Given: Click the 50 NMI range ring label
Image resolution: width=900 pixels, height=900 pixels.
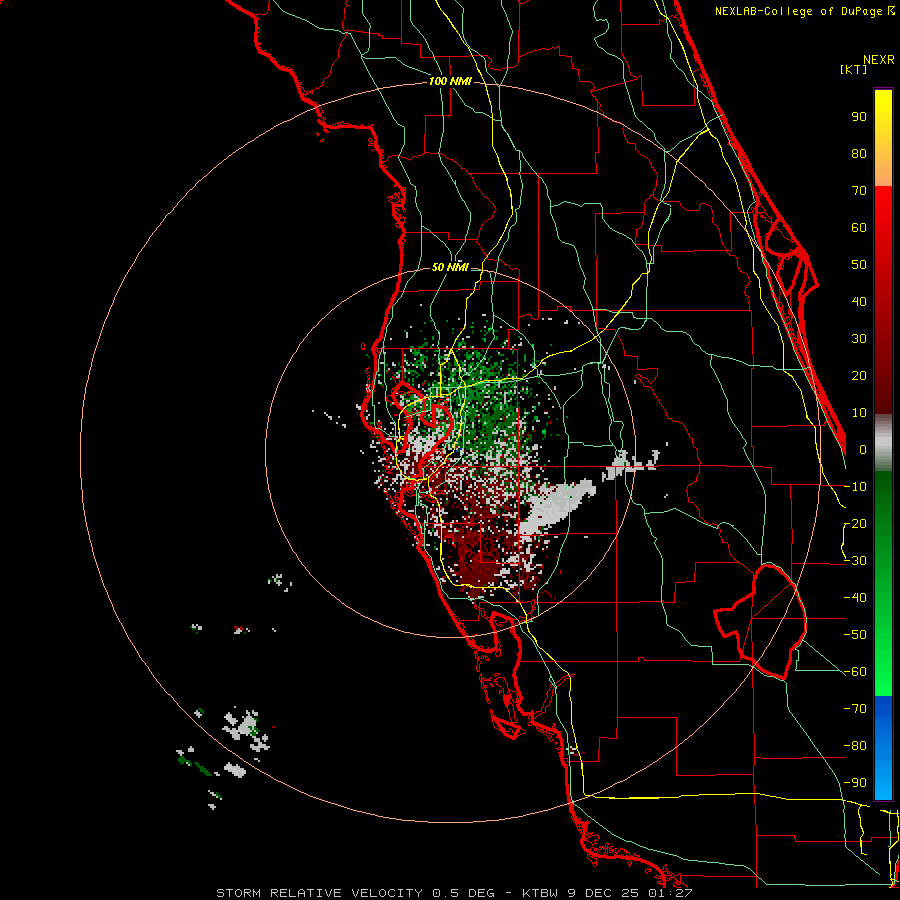Looking at the screenshot, I should [x=450, y=267].
